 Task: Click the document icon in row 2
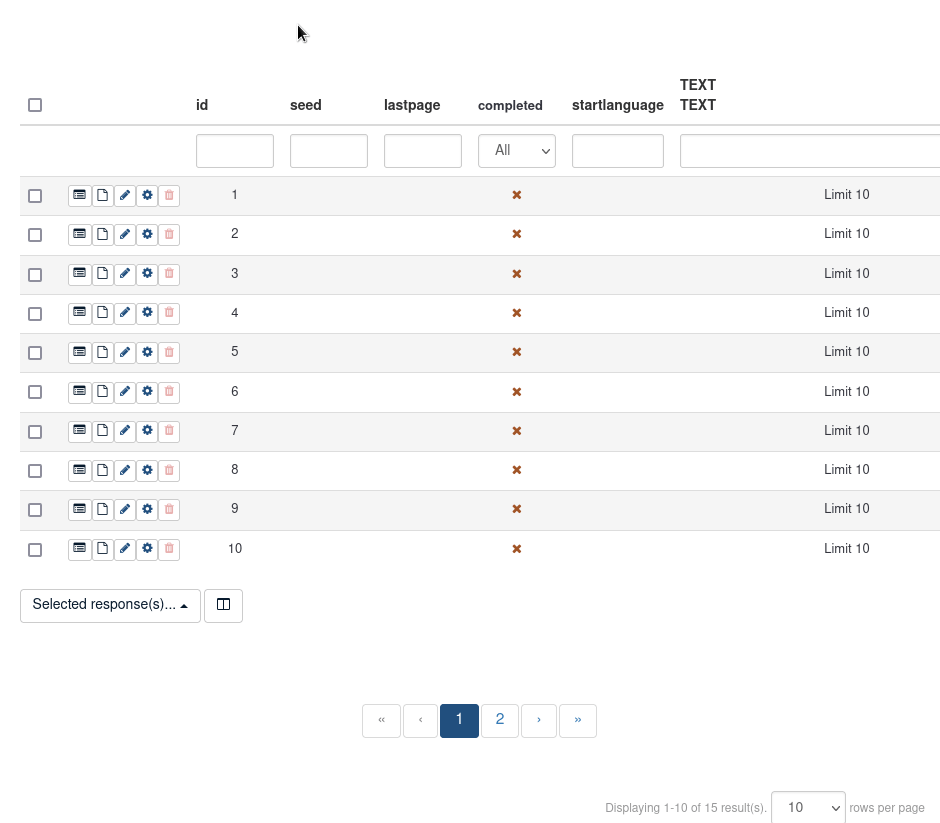[x=102, y=234]
